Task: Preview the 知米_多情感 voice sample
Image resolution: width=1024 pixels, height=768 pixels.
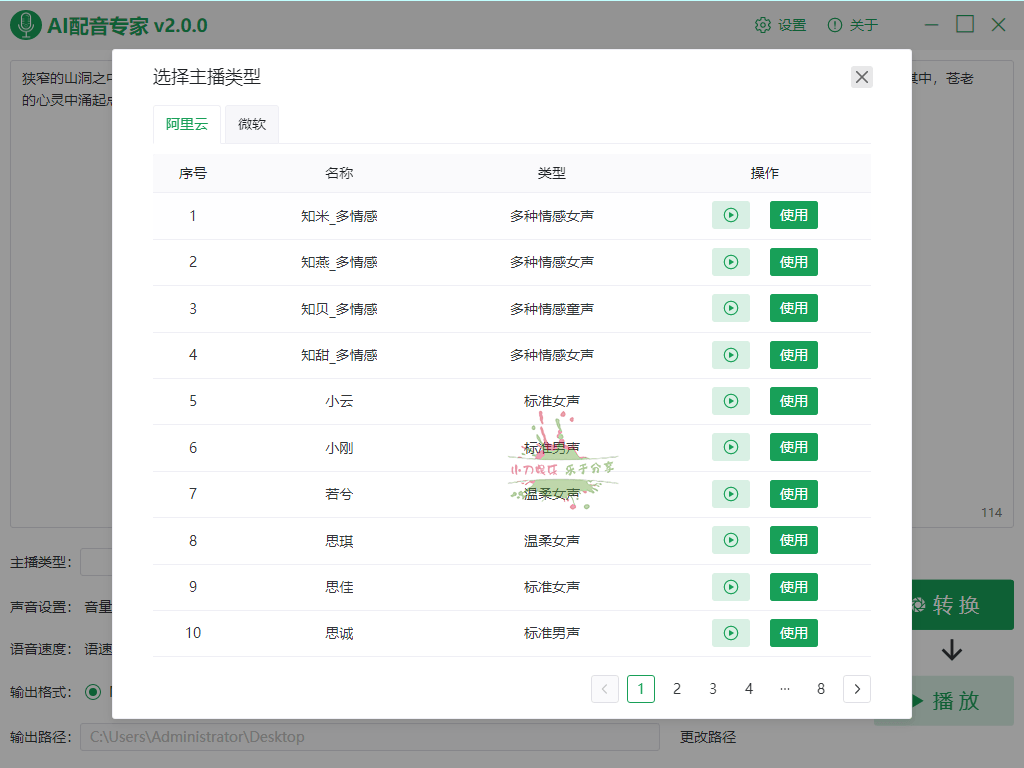Action: pyautogui.click(x=730, y=215)
